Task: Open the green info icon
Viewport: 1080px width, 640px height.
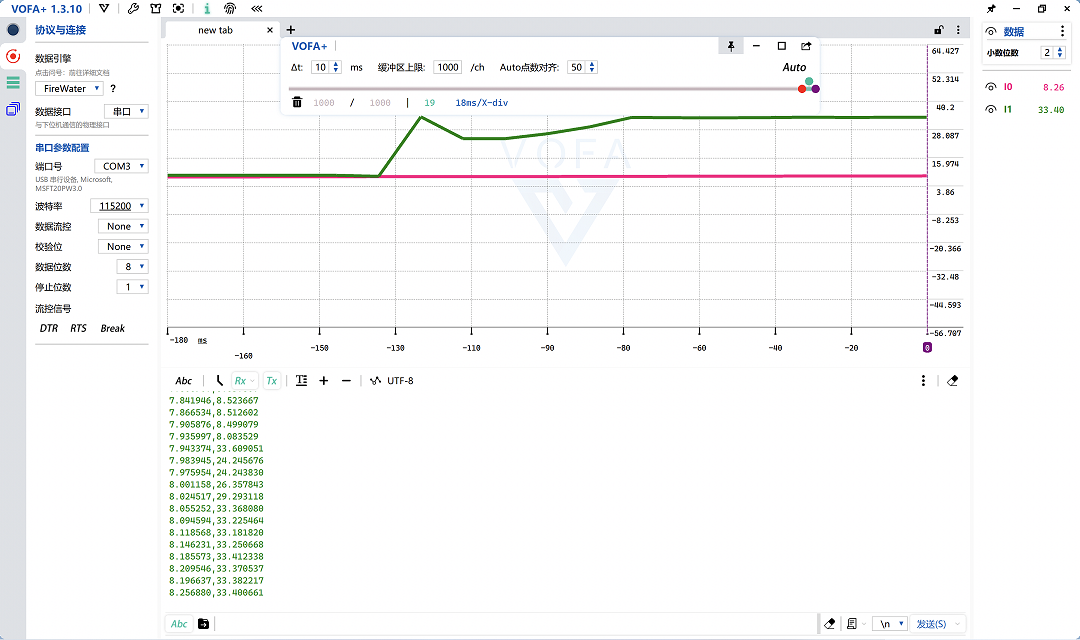Action: [207, 8]
